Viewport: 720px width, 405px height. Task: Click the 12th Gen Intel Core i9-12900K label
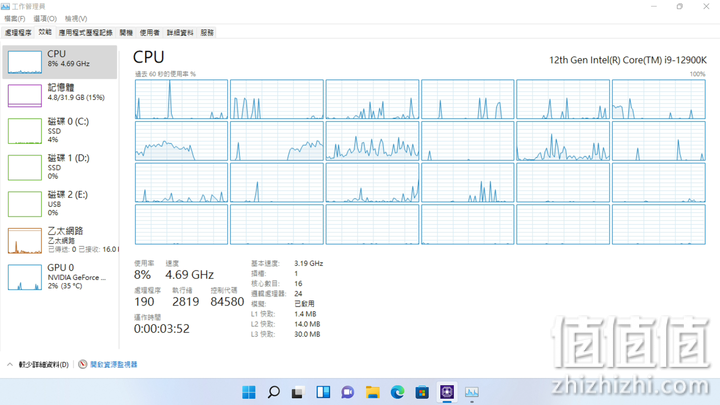[x=628, y=60]
